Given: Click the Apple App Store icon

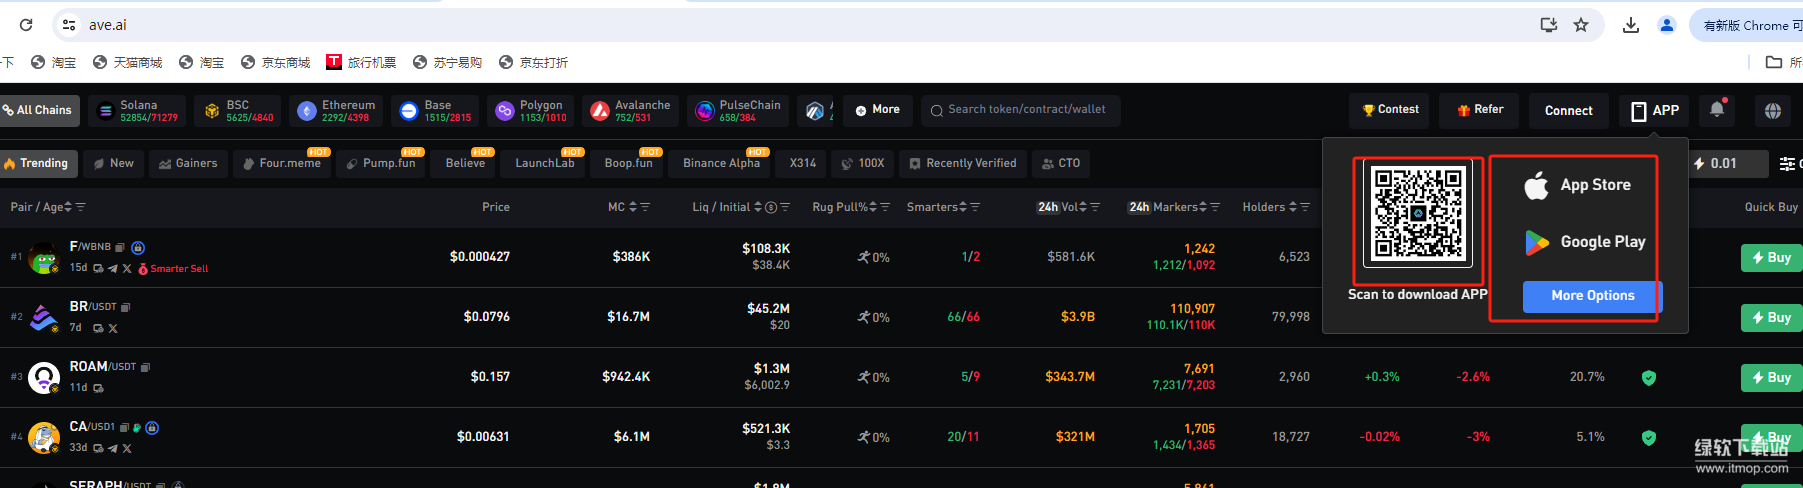Looking at the screenshot, I should (1536, 185).
